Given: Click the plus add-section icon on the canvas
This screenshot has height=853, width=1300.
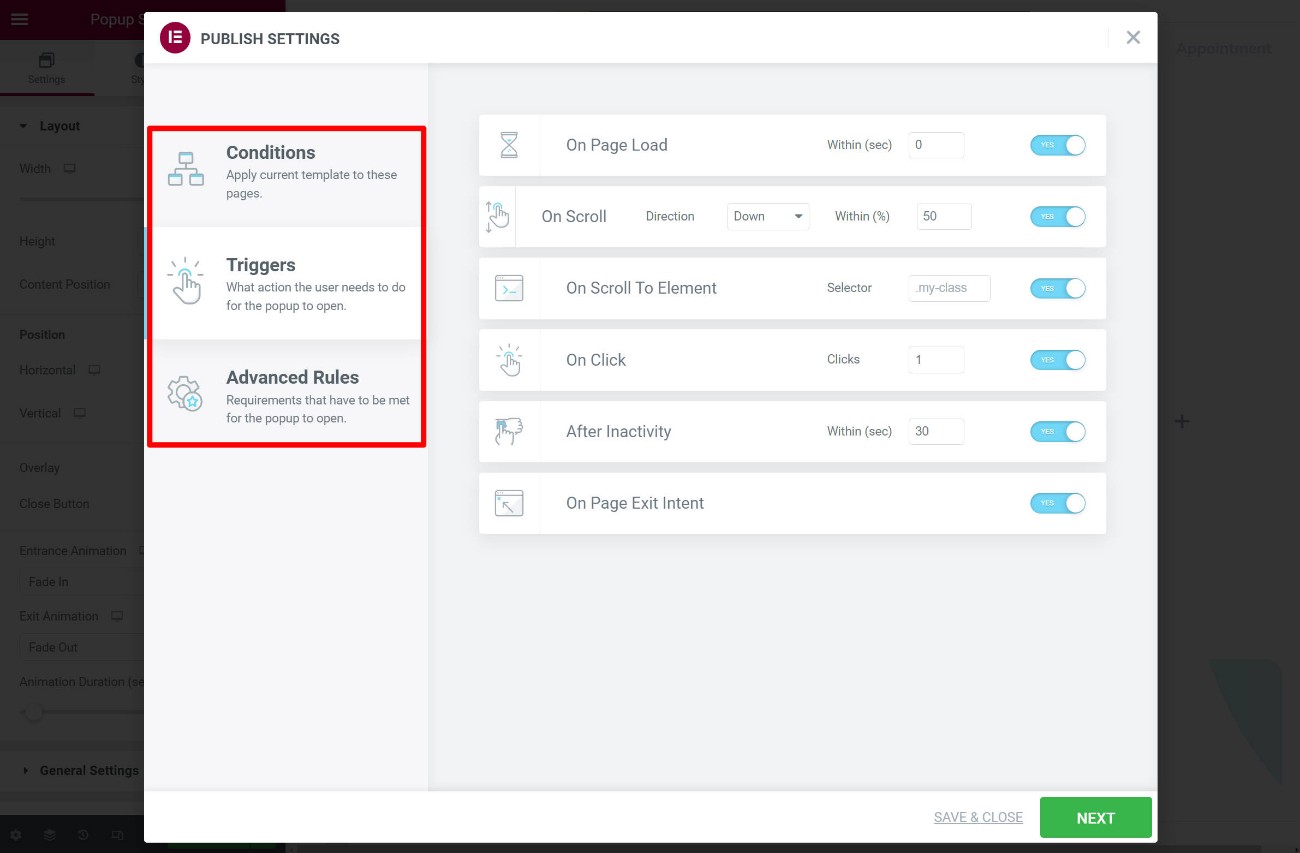Looking at the screenshot, I should 1182,421.
